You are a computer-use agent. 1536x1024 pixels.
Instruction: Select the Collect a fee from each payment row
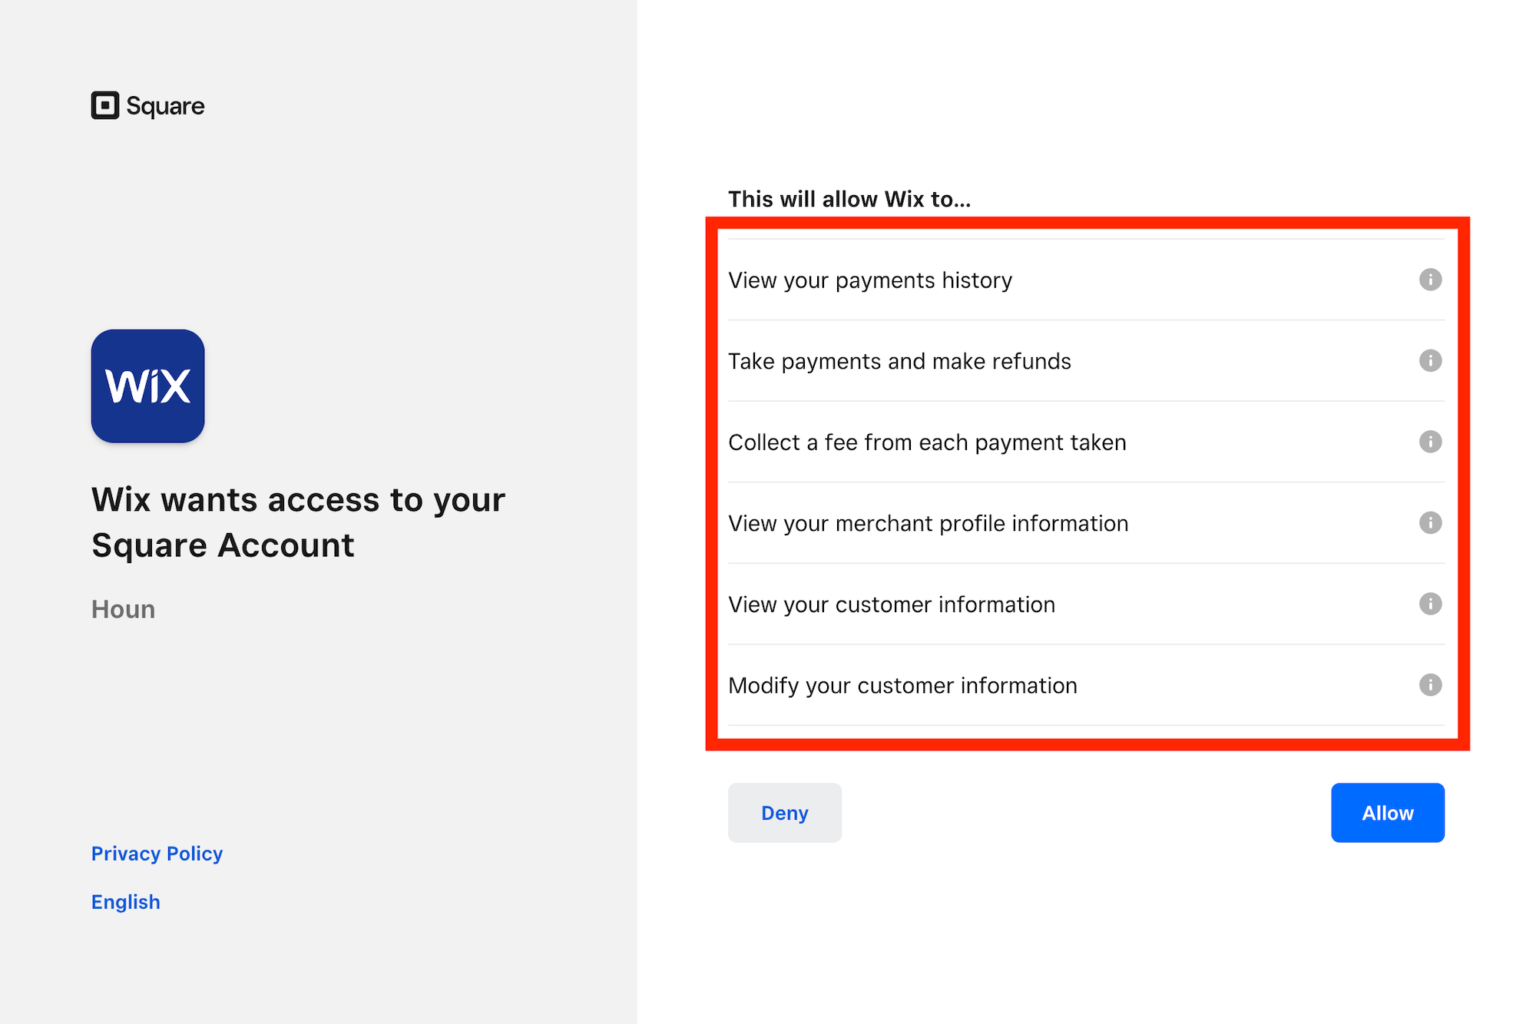click(x=927, y=443)
